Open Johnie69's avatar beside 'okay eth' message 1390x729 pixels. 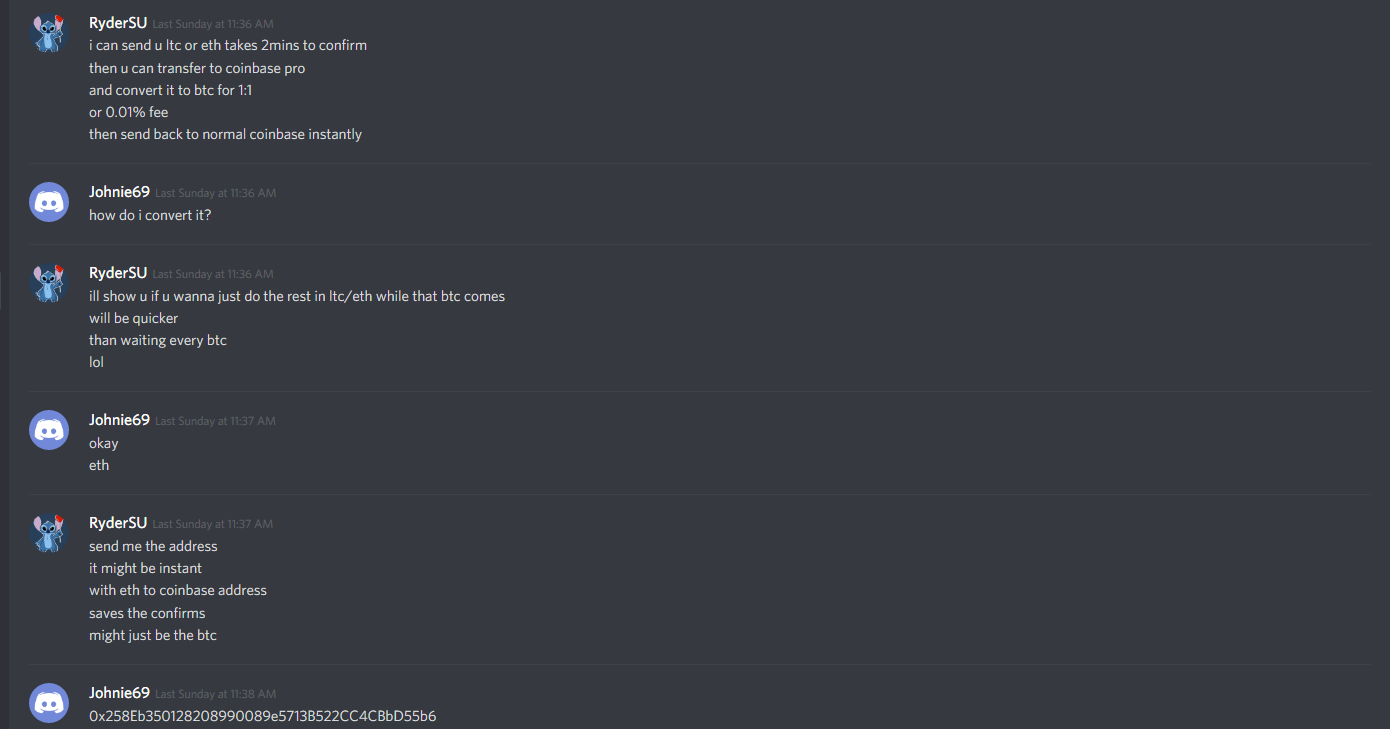click(49, 430)
